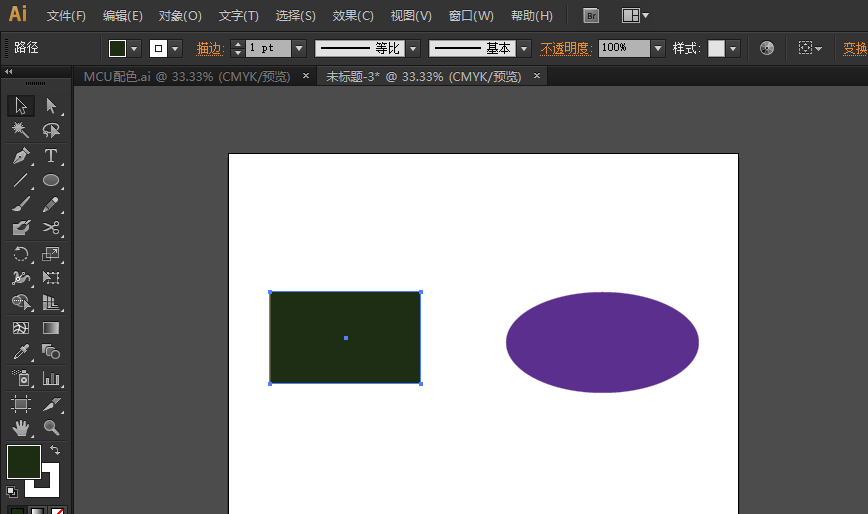The height and width of the screenshot is (514, 868).
Task: Click the Align to selection icon
Action: coord(805,48)
